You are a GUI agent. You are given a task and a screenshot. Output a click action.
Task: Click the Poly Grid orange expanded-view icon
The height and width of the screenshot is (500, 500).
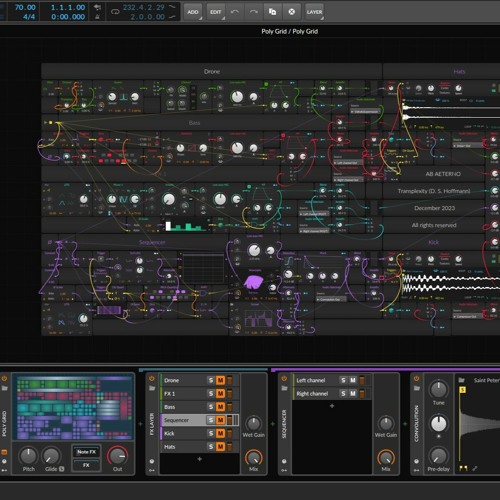(x=4, y=452)
